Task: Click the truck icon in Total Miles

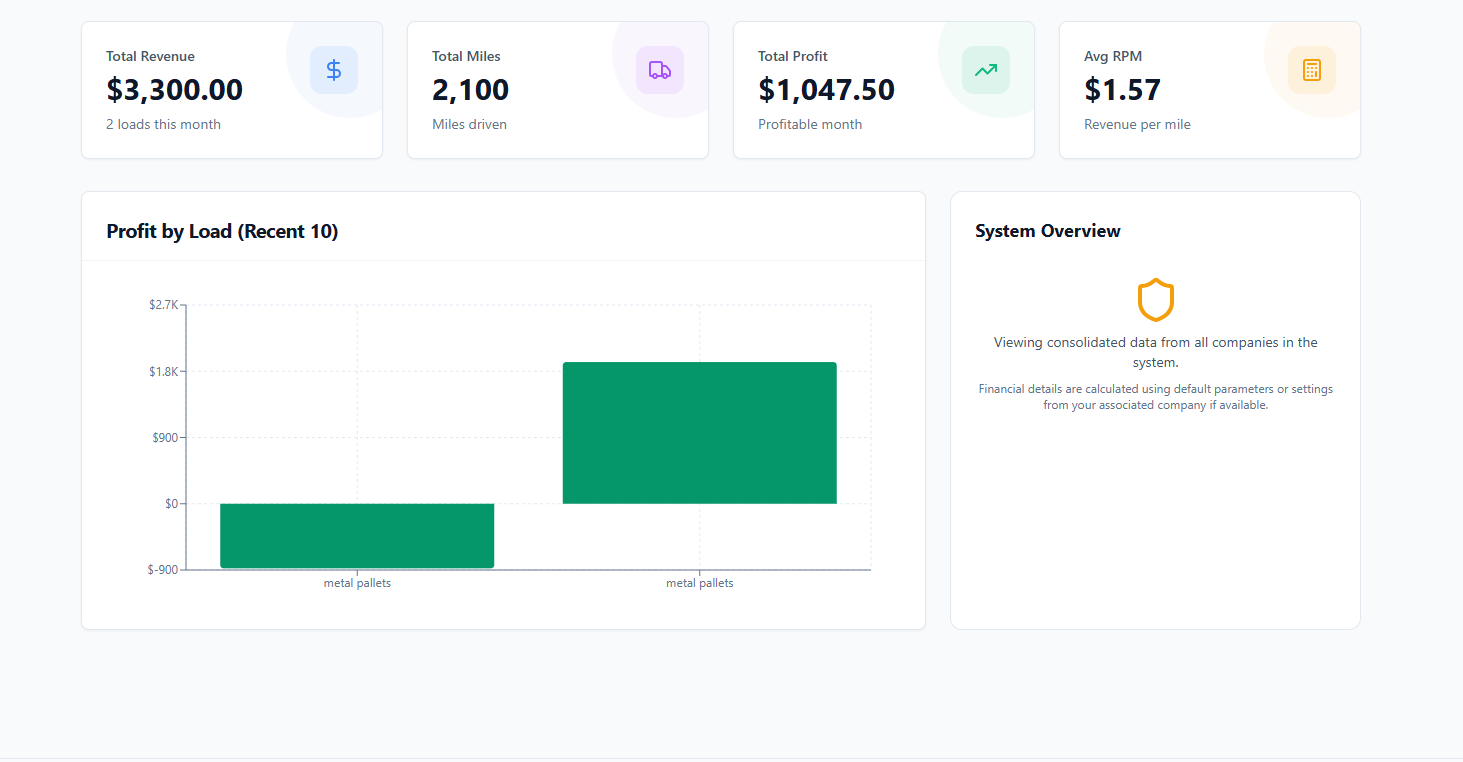Action: click(660, 70)
